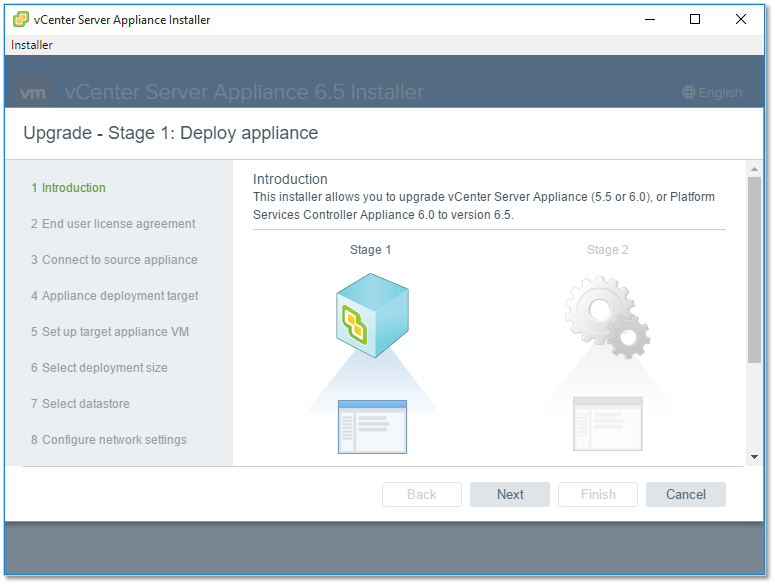Screen dimensions: 775x585
Task: Select step 5 Set up target appliance VM
Action: (110, 332)
